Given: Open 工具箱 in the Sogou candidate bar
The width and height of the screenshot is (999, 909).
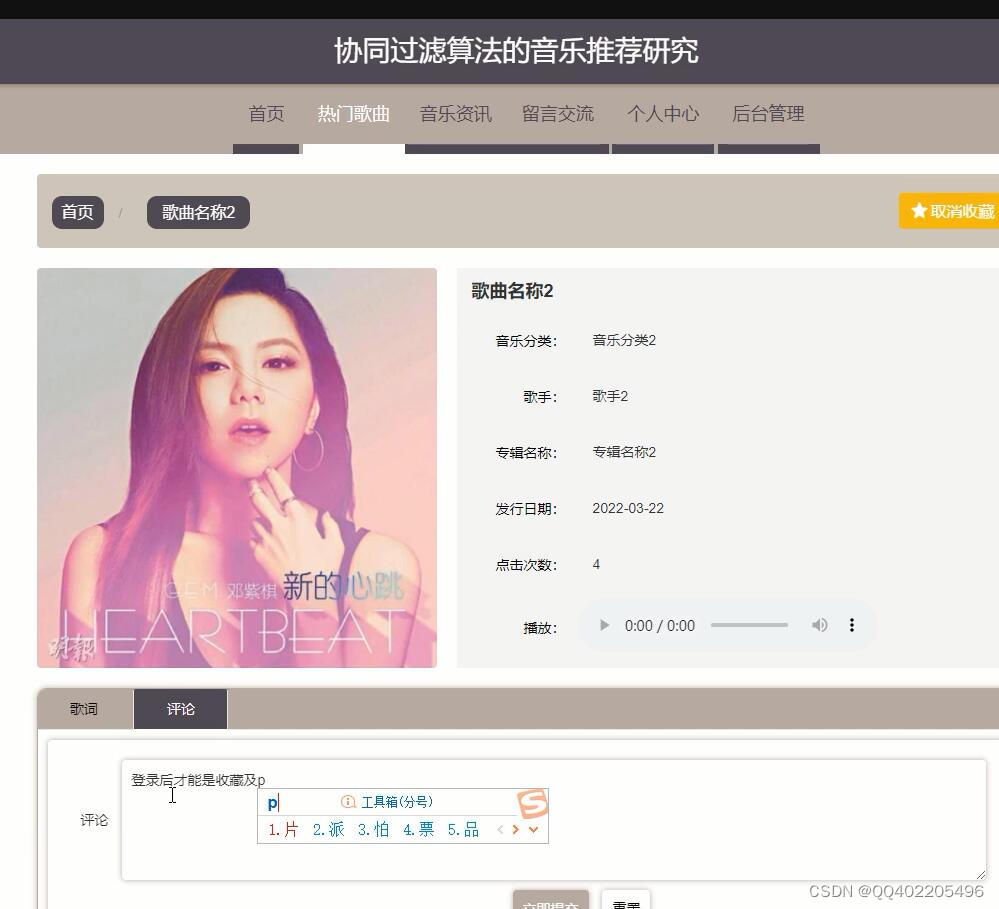Looking at the screenshot, I should tap(398, 801).
